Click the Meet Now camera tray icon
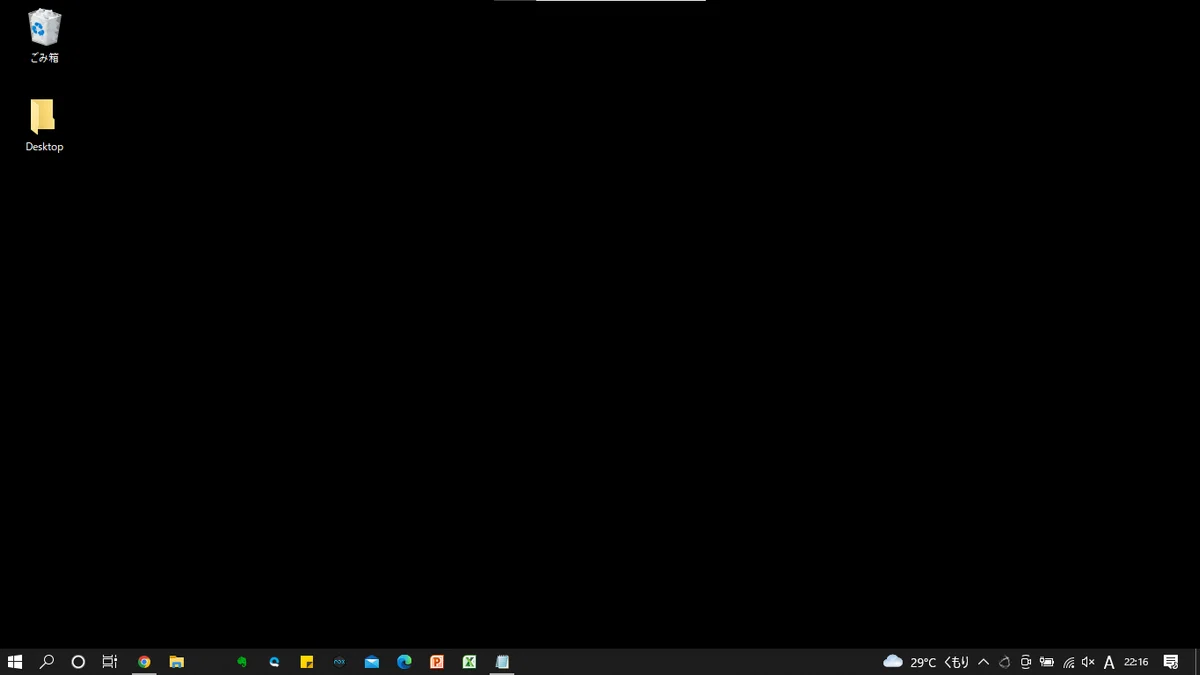Viewport: 1200px width, 675px height. 1026,662
